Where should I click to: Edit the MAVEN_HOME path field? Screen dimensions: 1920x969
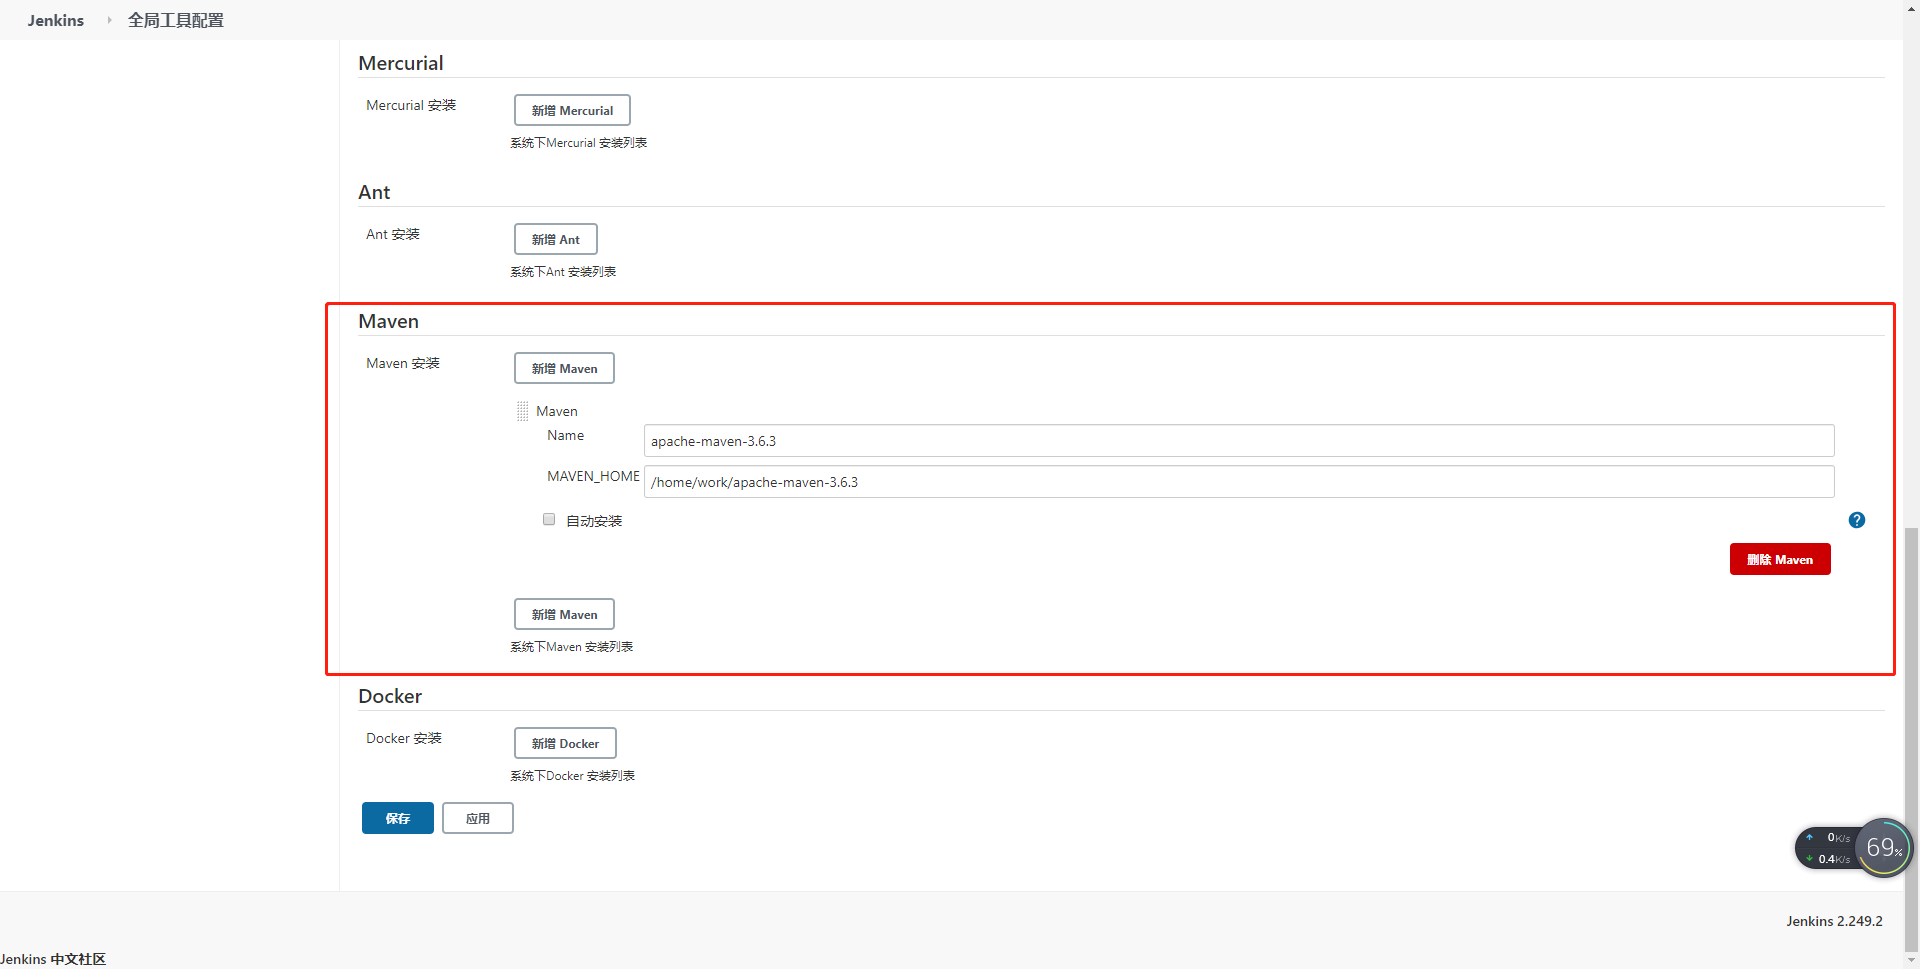coord(1239,482)
